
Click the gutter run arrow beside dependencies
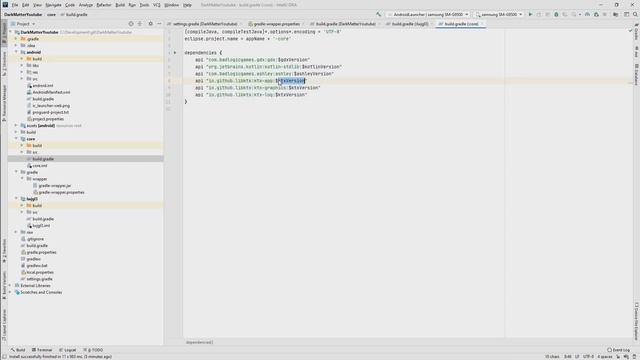click(175, 53)
